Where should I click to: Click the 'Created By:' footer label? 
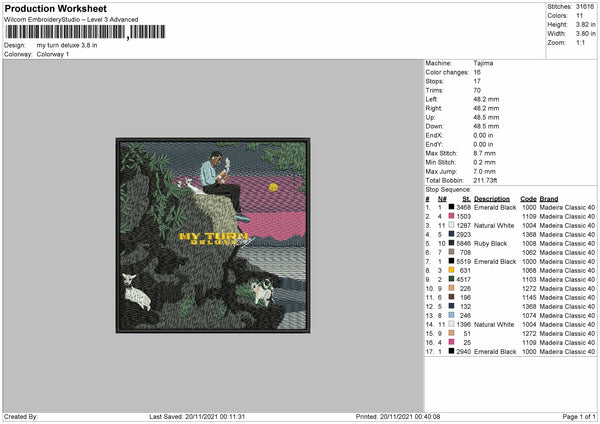[21, 417]
